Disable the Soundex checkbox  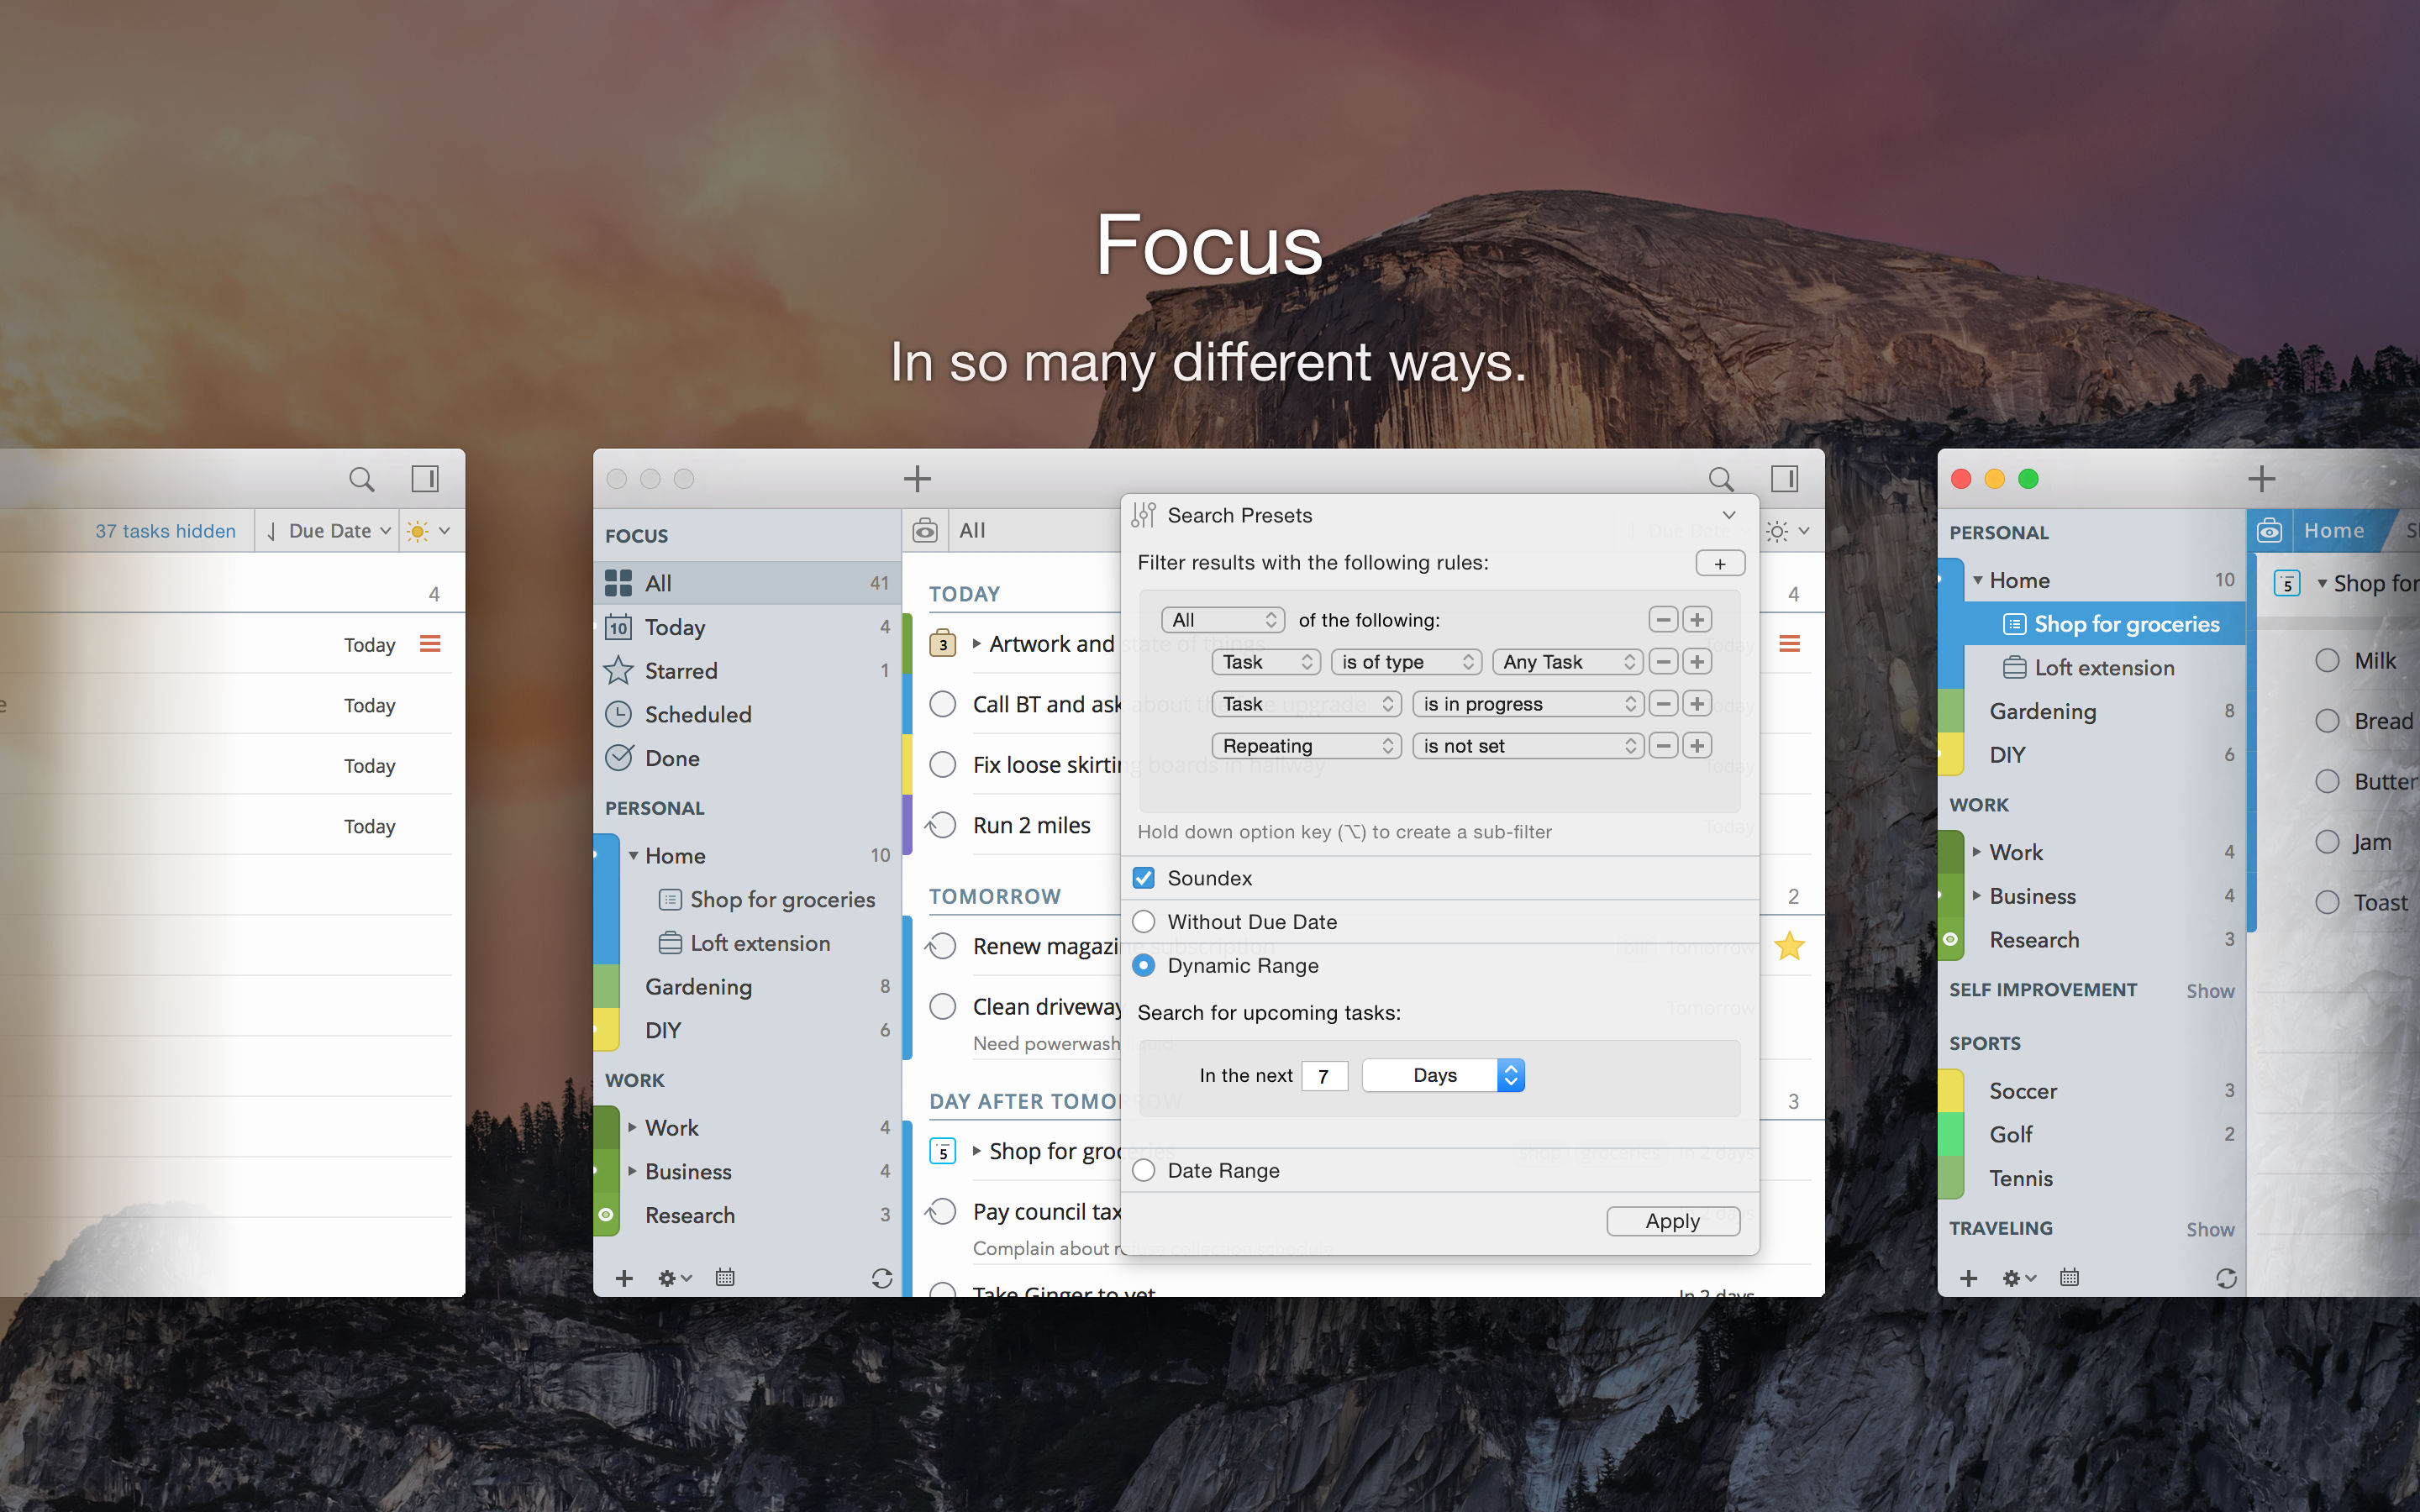tap(1144, 878)
